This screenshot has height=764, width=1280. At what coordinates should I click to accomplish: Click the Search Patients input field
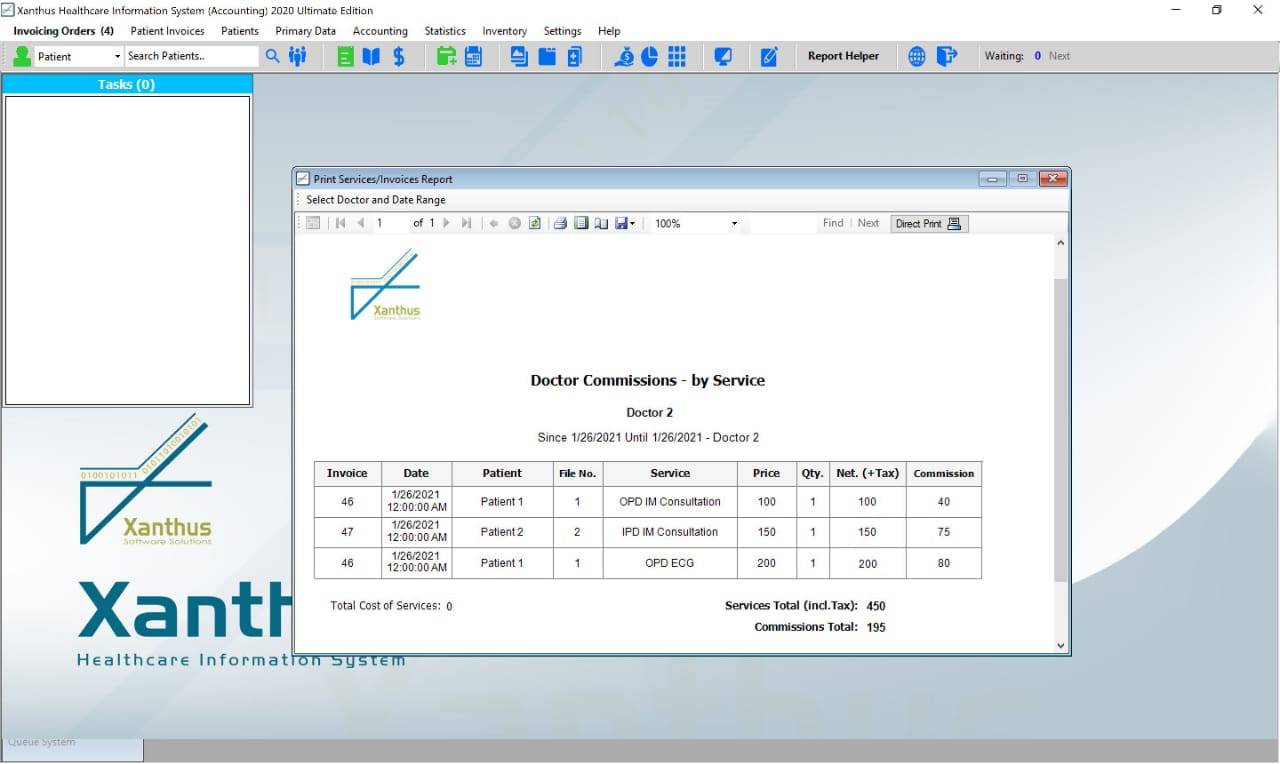tap(190, 56)
